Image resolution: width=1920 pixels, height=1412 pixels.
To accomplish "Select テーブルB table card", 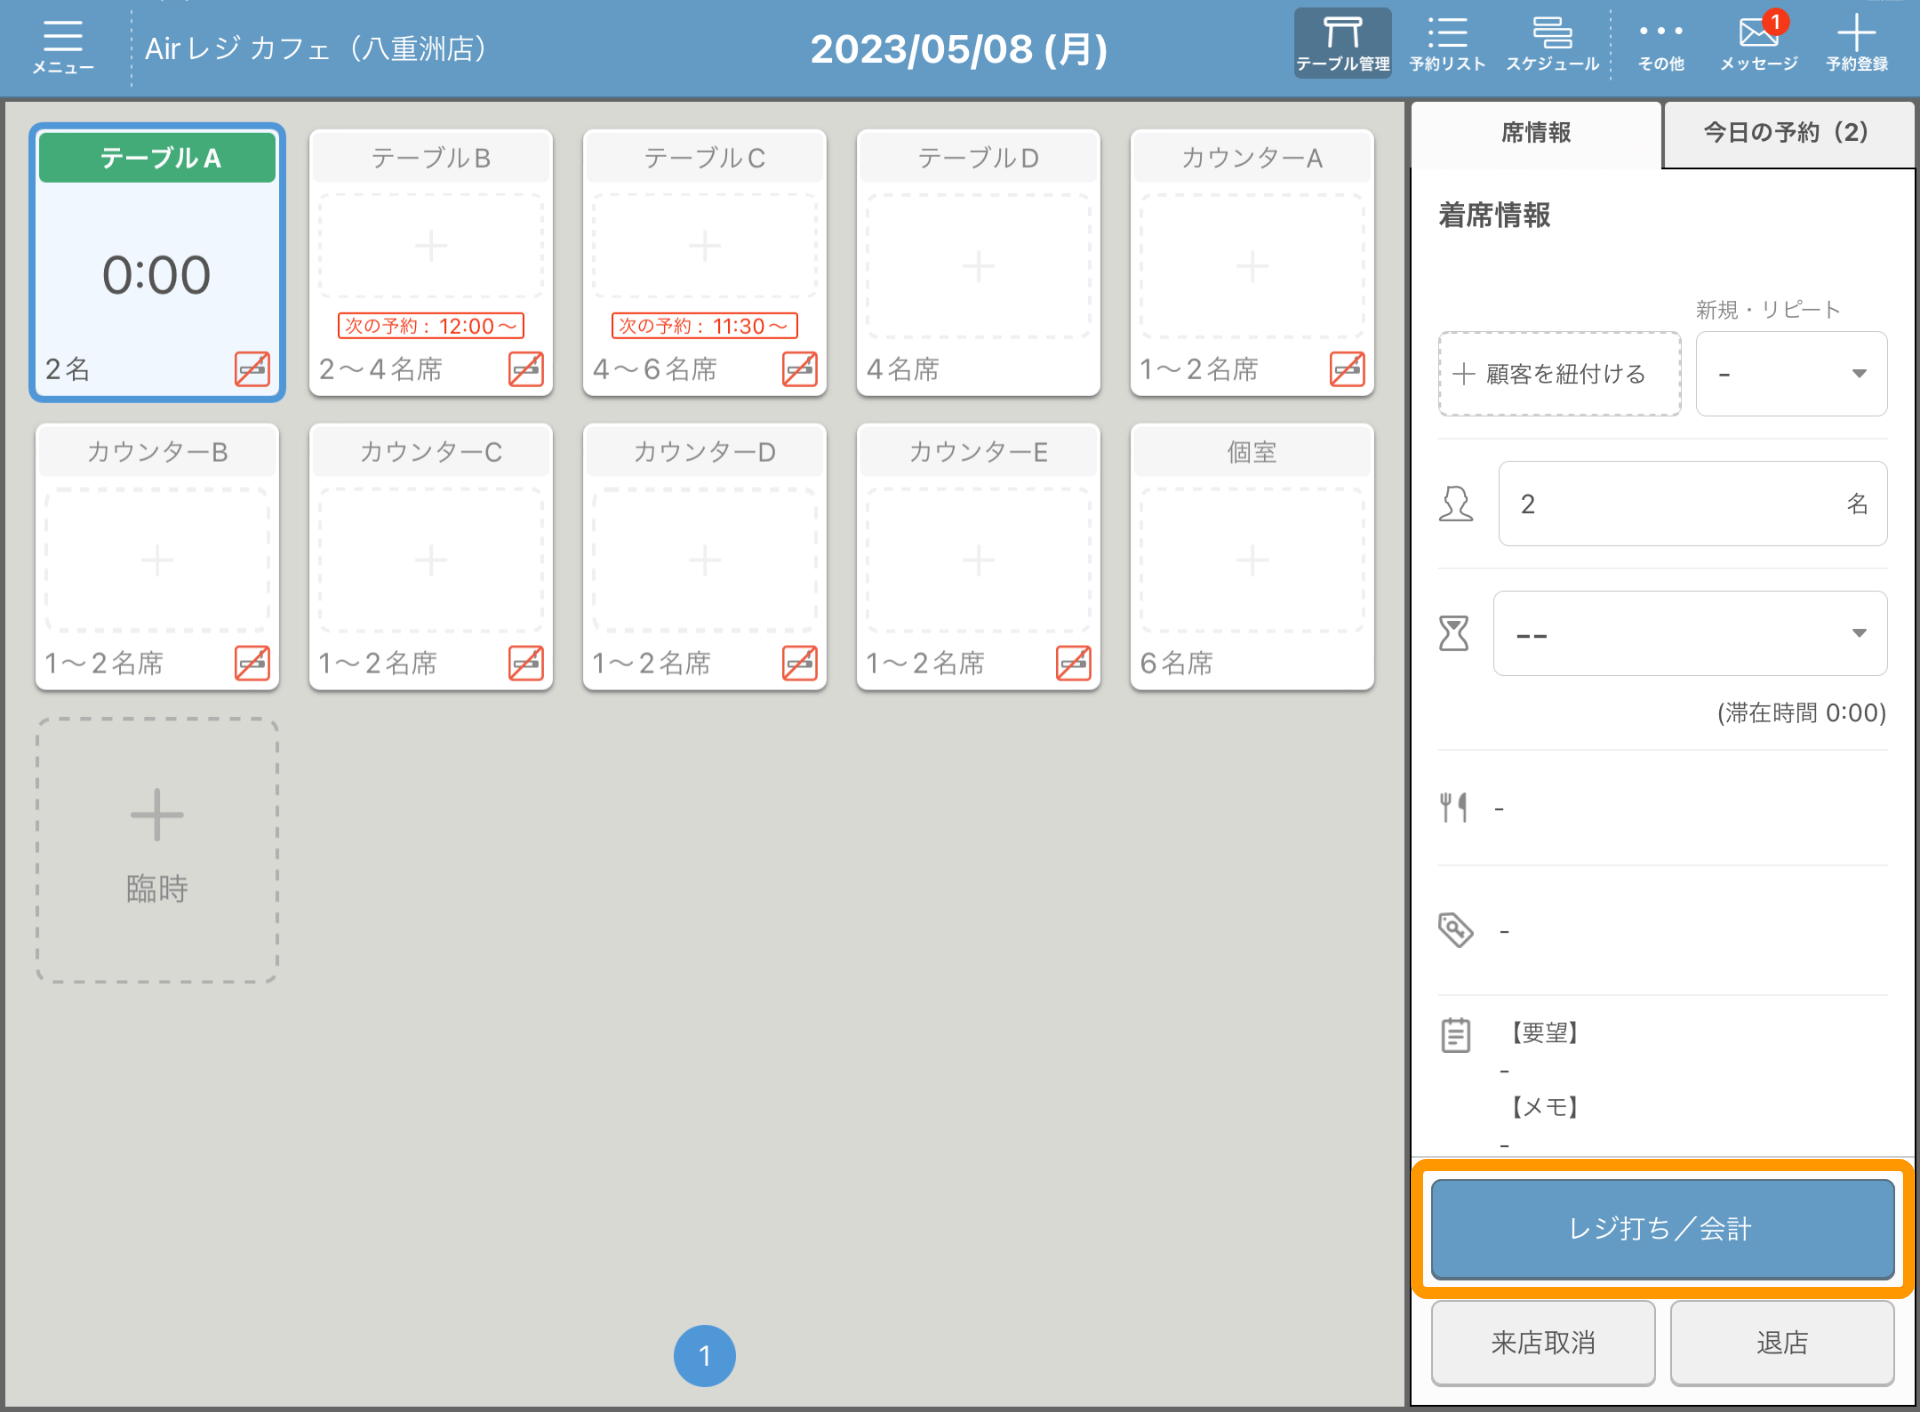I will pyautogui.click(x=431, y=259).
